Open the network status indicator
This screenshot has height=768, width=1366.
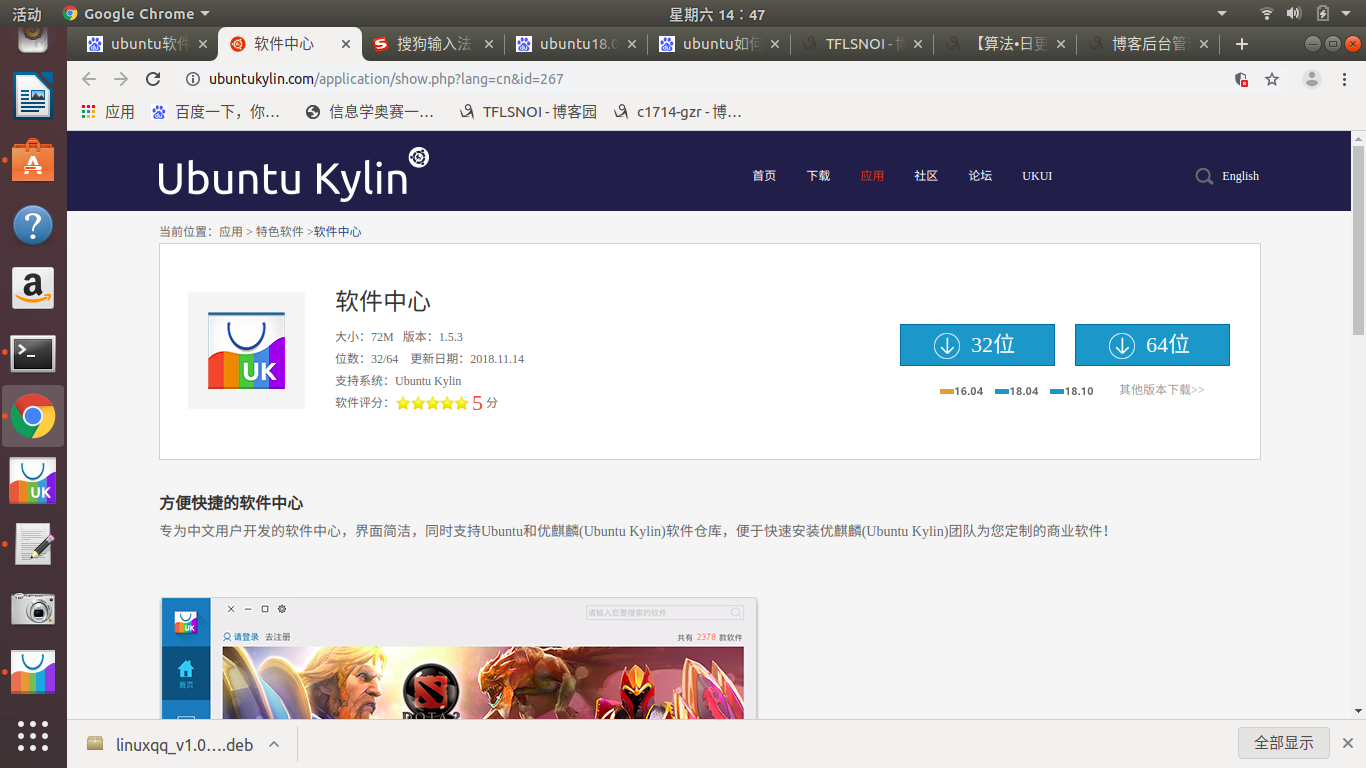tap(1267, 14)
